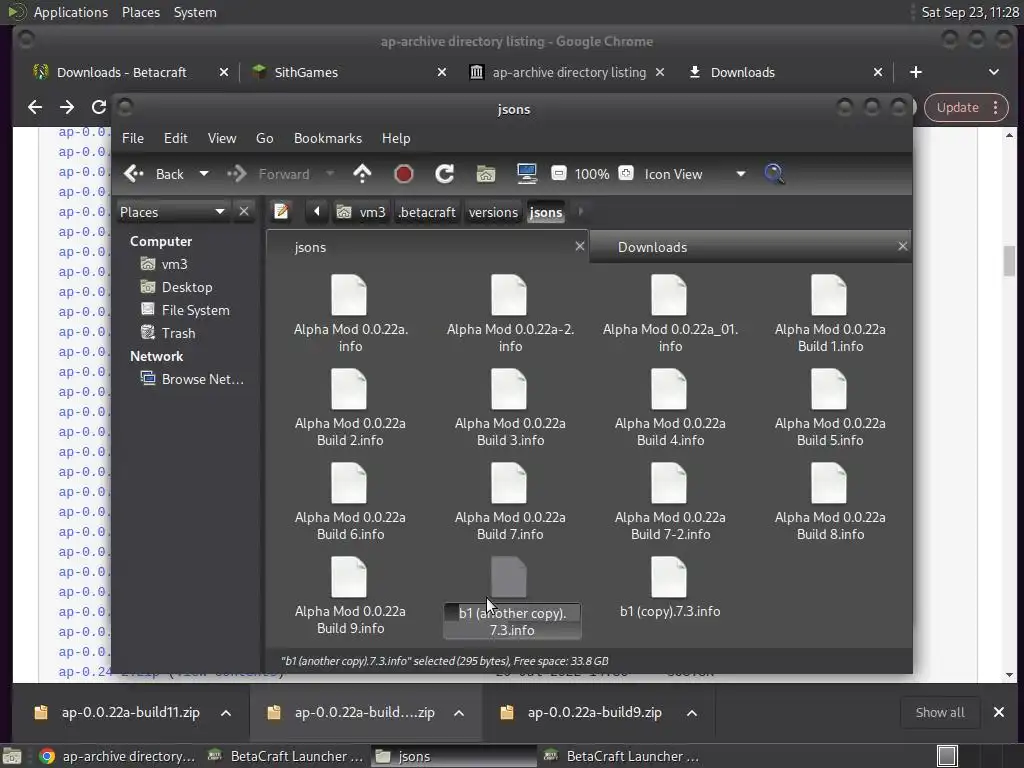Close Chrome downloads shelf
Image resolution: width=1024 pixels, height=768 pixels.
[999, 712]
